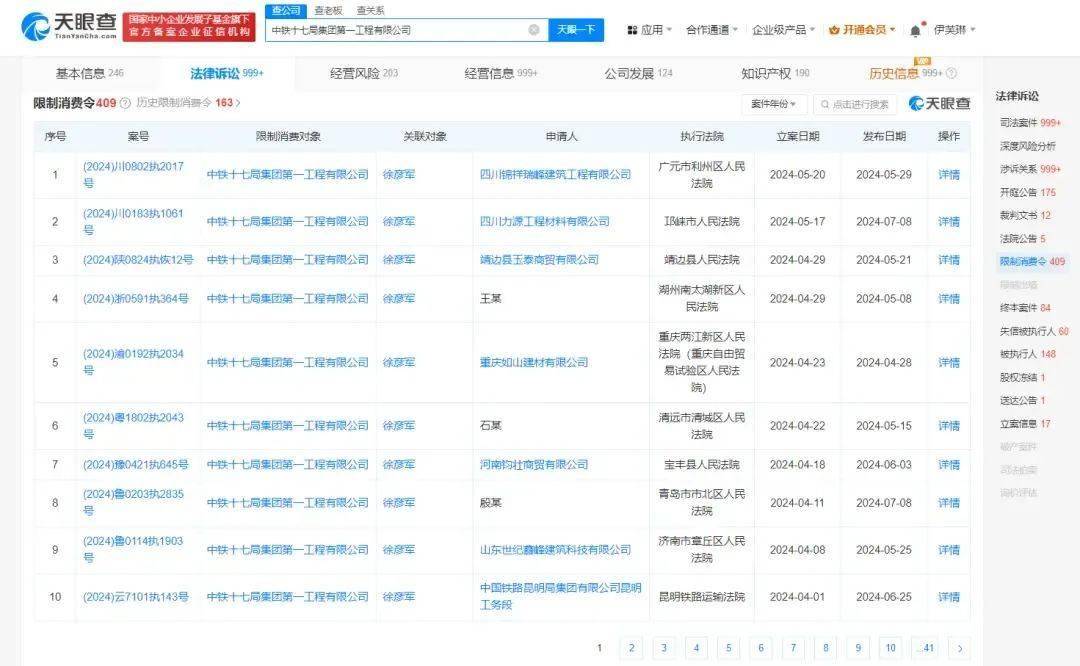The width and height of the screenshot is (1080, 666).
Task: Go to page 5 of results
Action: click(728, 647)
